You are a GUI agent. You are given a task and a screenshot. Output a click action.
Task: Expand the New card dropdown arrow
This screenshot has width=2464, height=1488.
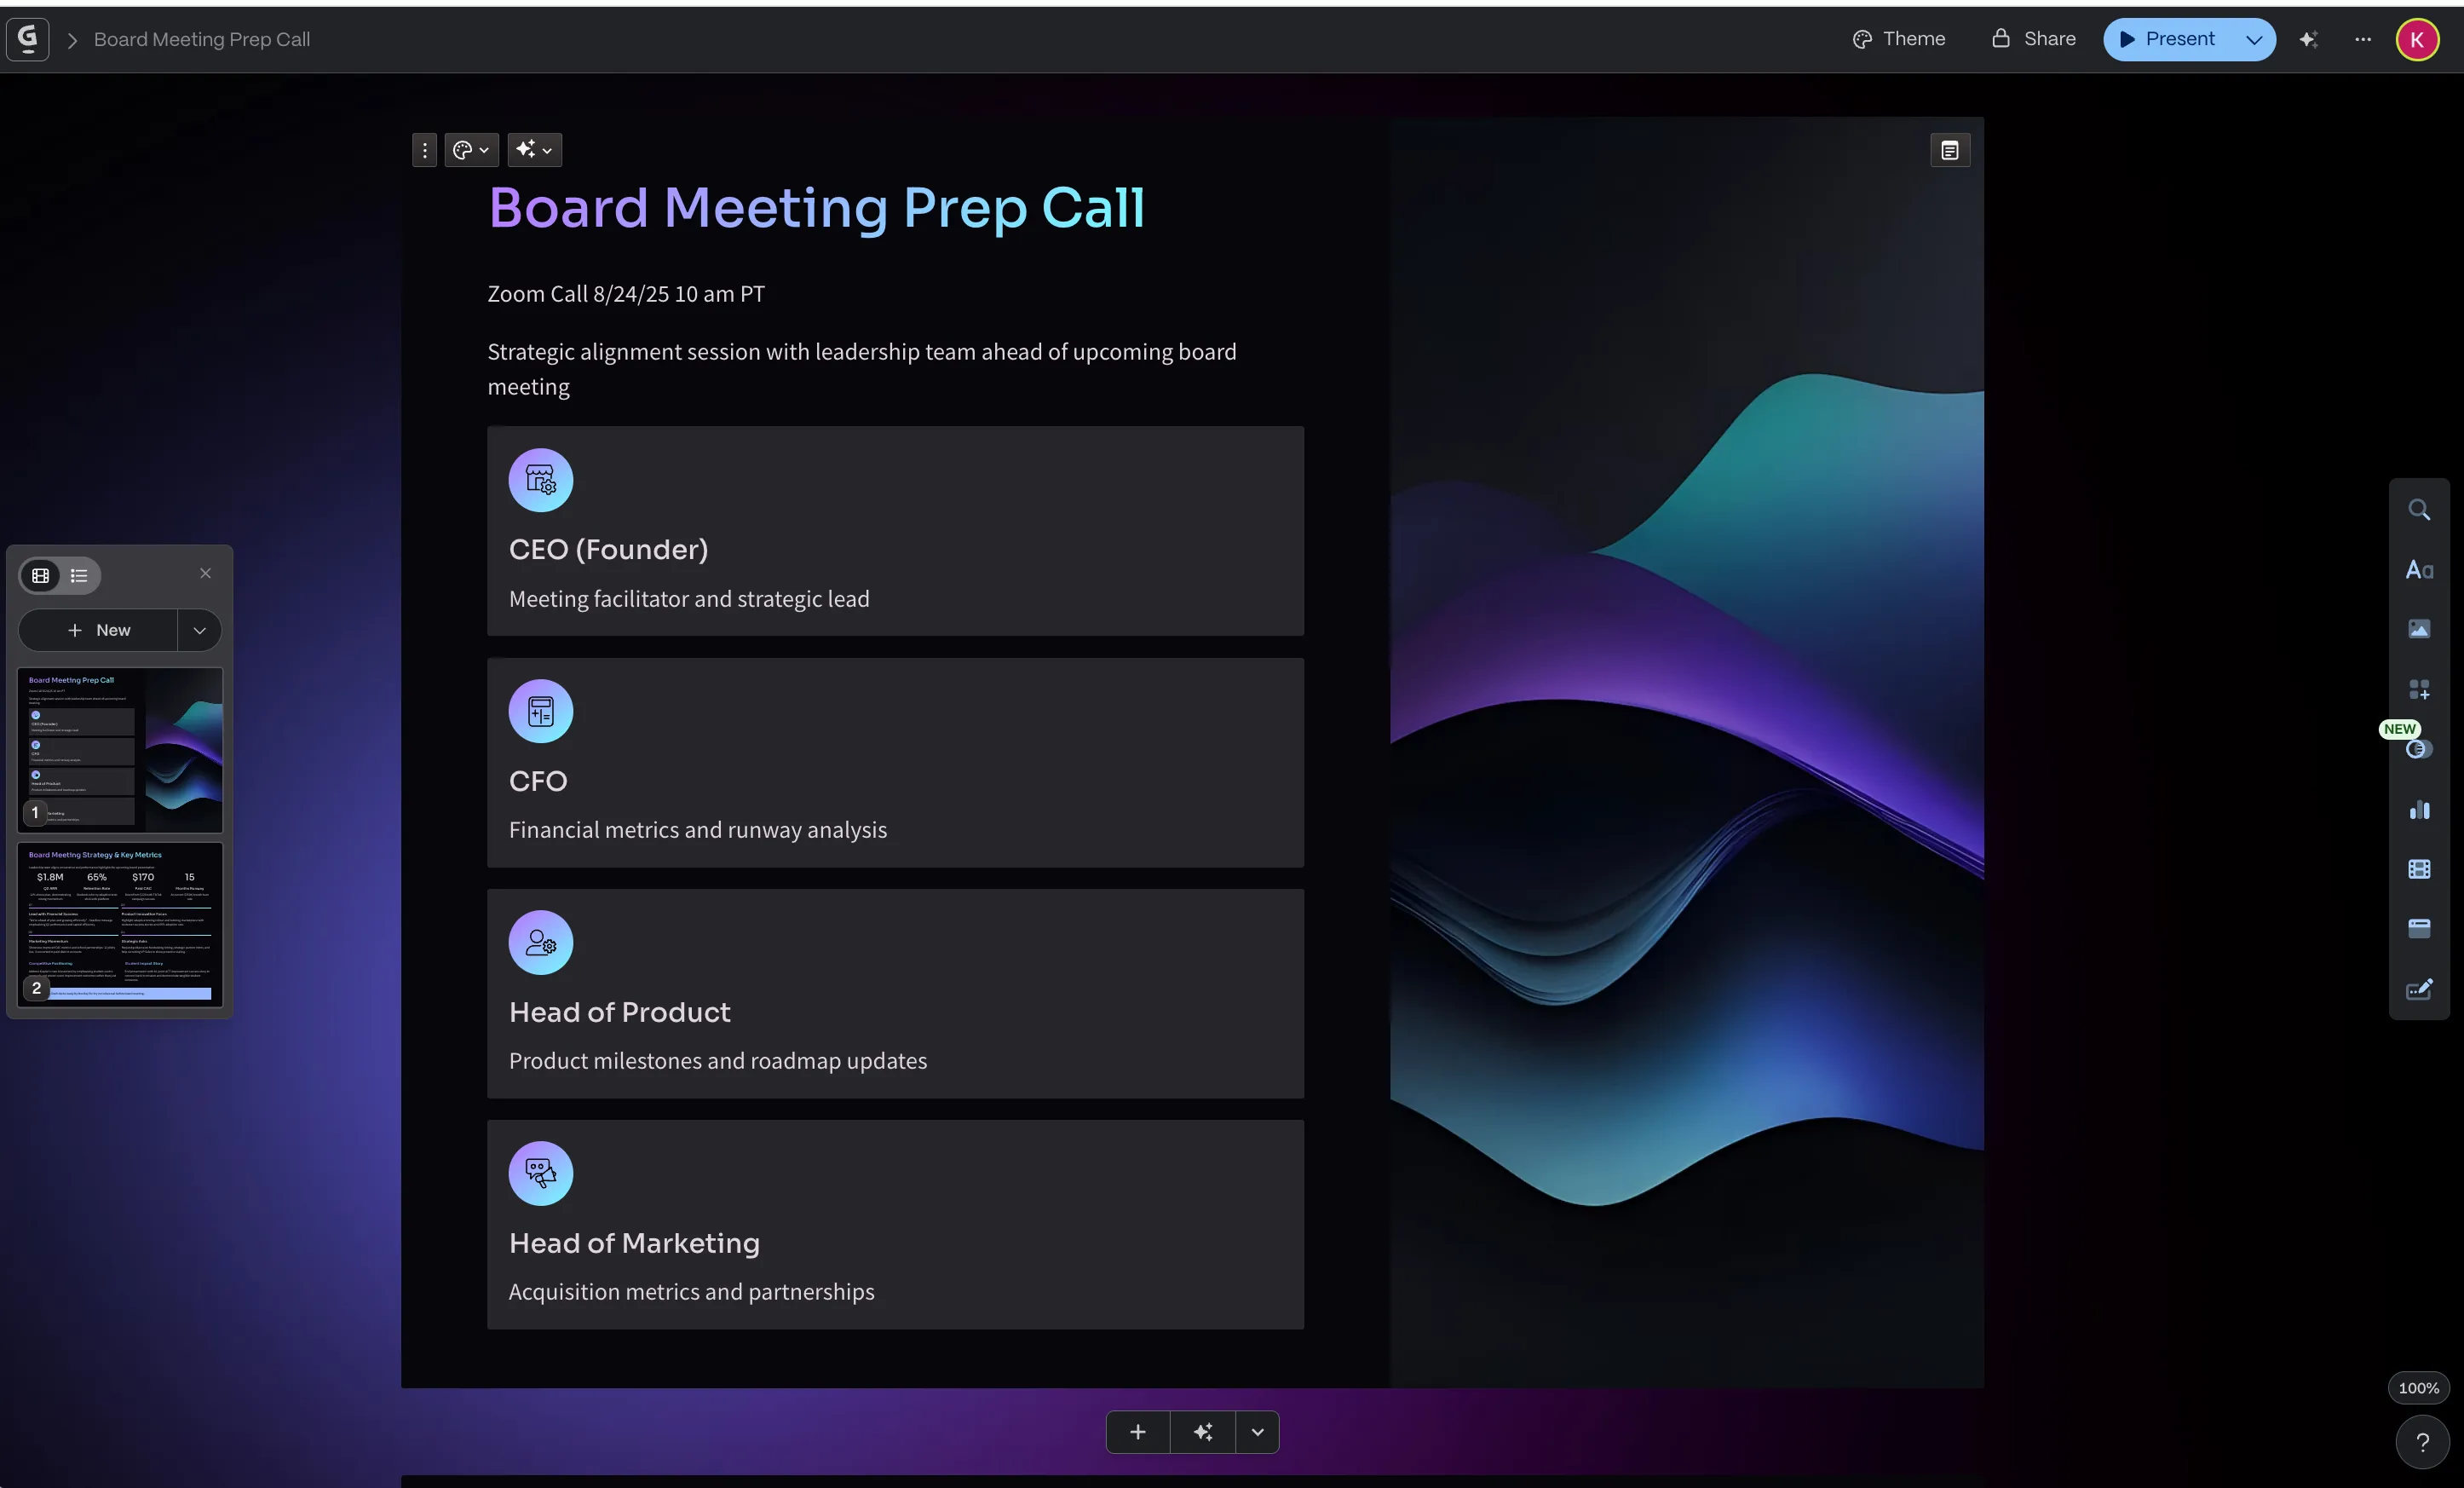(199, 630)
